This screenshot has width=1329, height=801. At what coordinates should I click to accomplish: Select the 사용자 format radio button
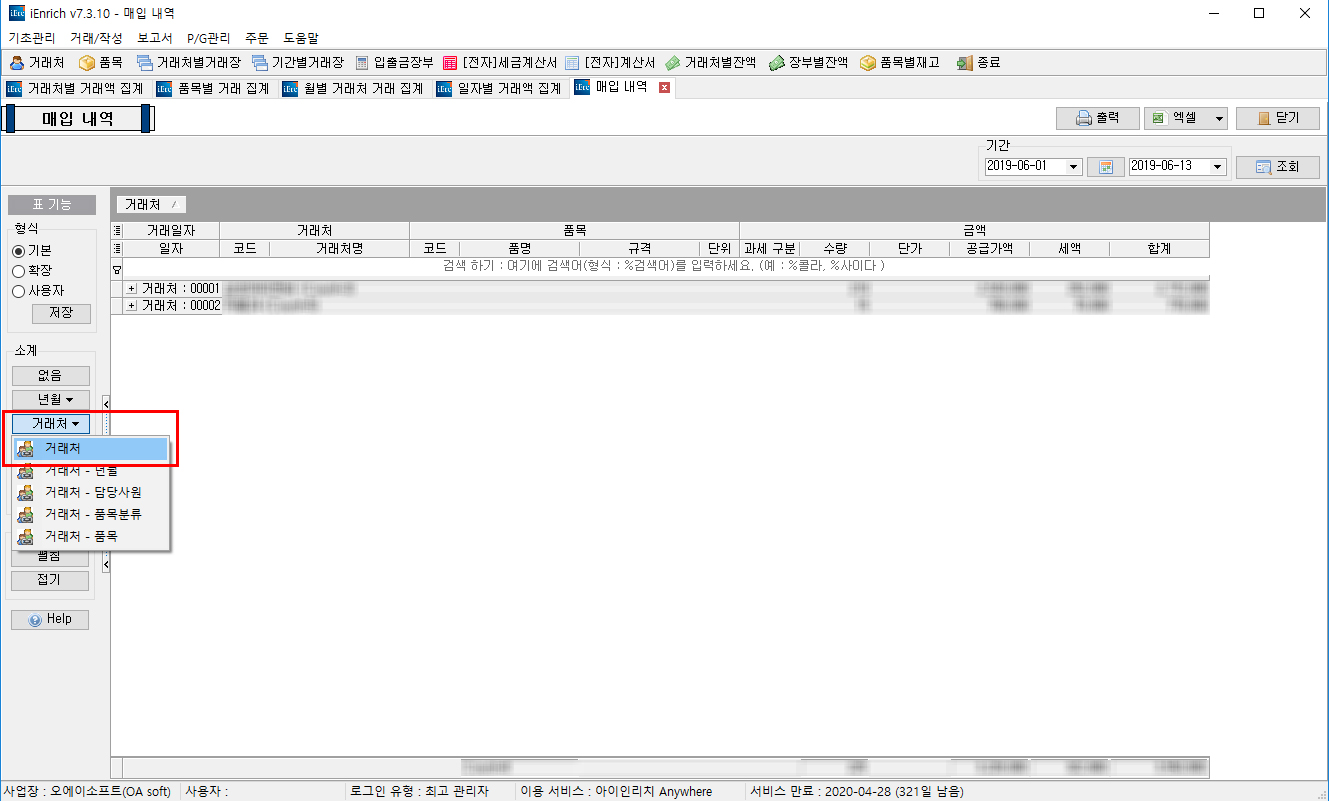tap(18, 291)
